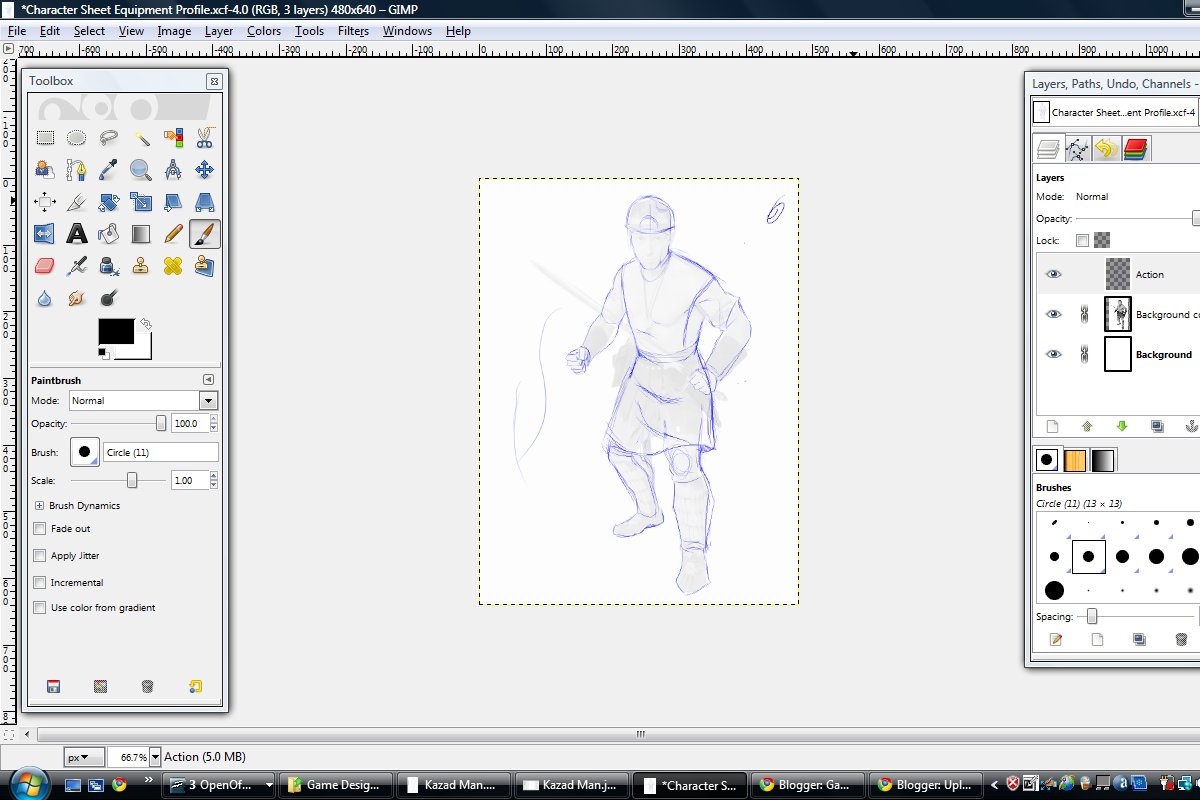Click the brush Scale value field
Image resolution: width=1200 pixels, height=800 pixels.
click(x=188, y=481)
